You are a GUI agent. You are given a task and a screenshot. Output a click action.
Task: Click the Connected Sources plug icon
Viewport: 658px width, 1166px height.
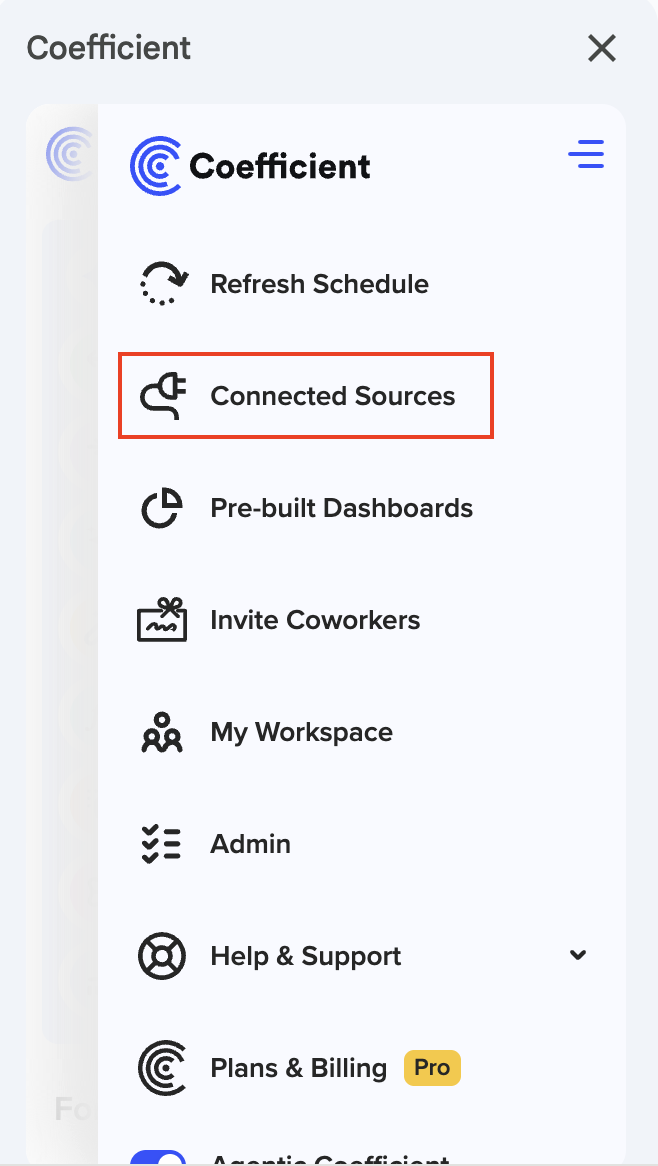click(x=162, y=396)
